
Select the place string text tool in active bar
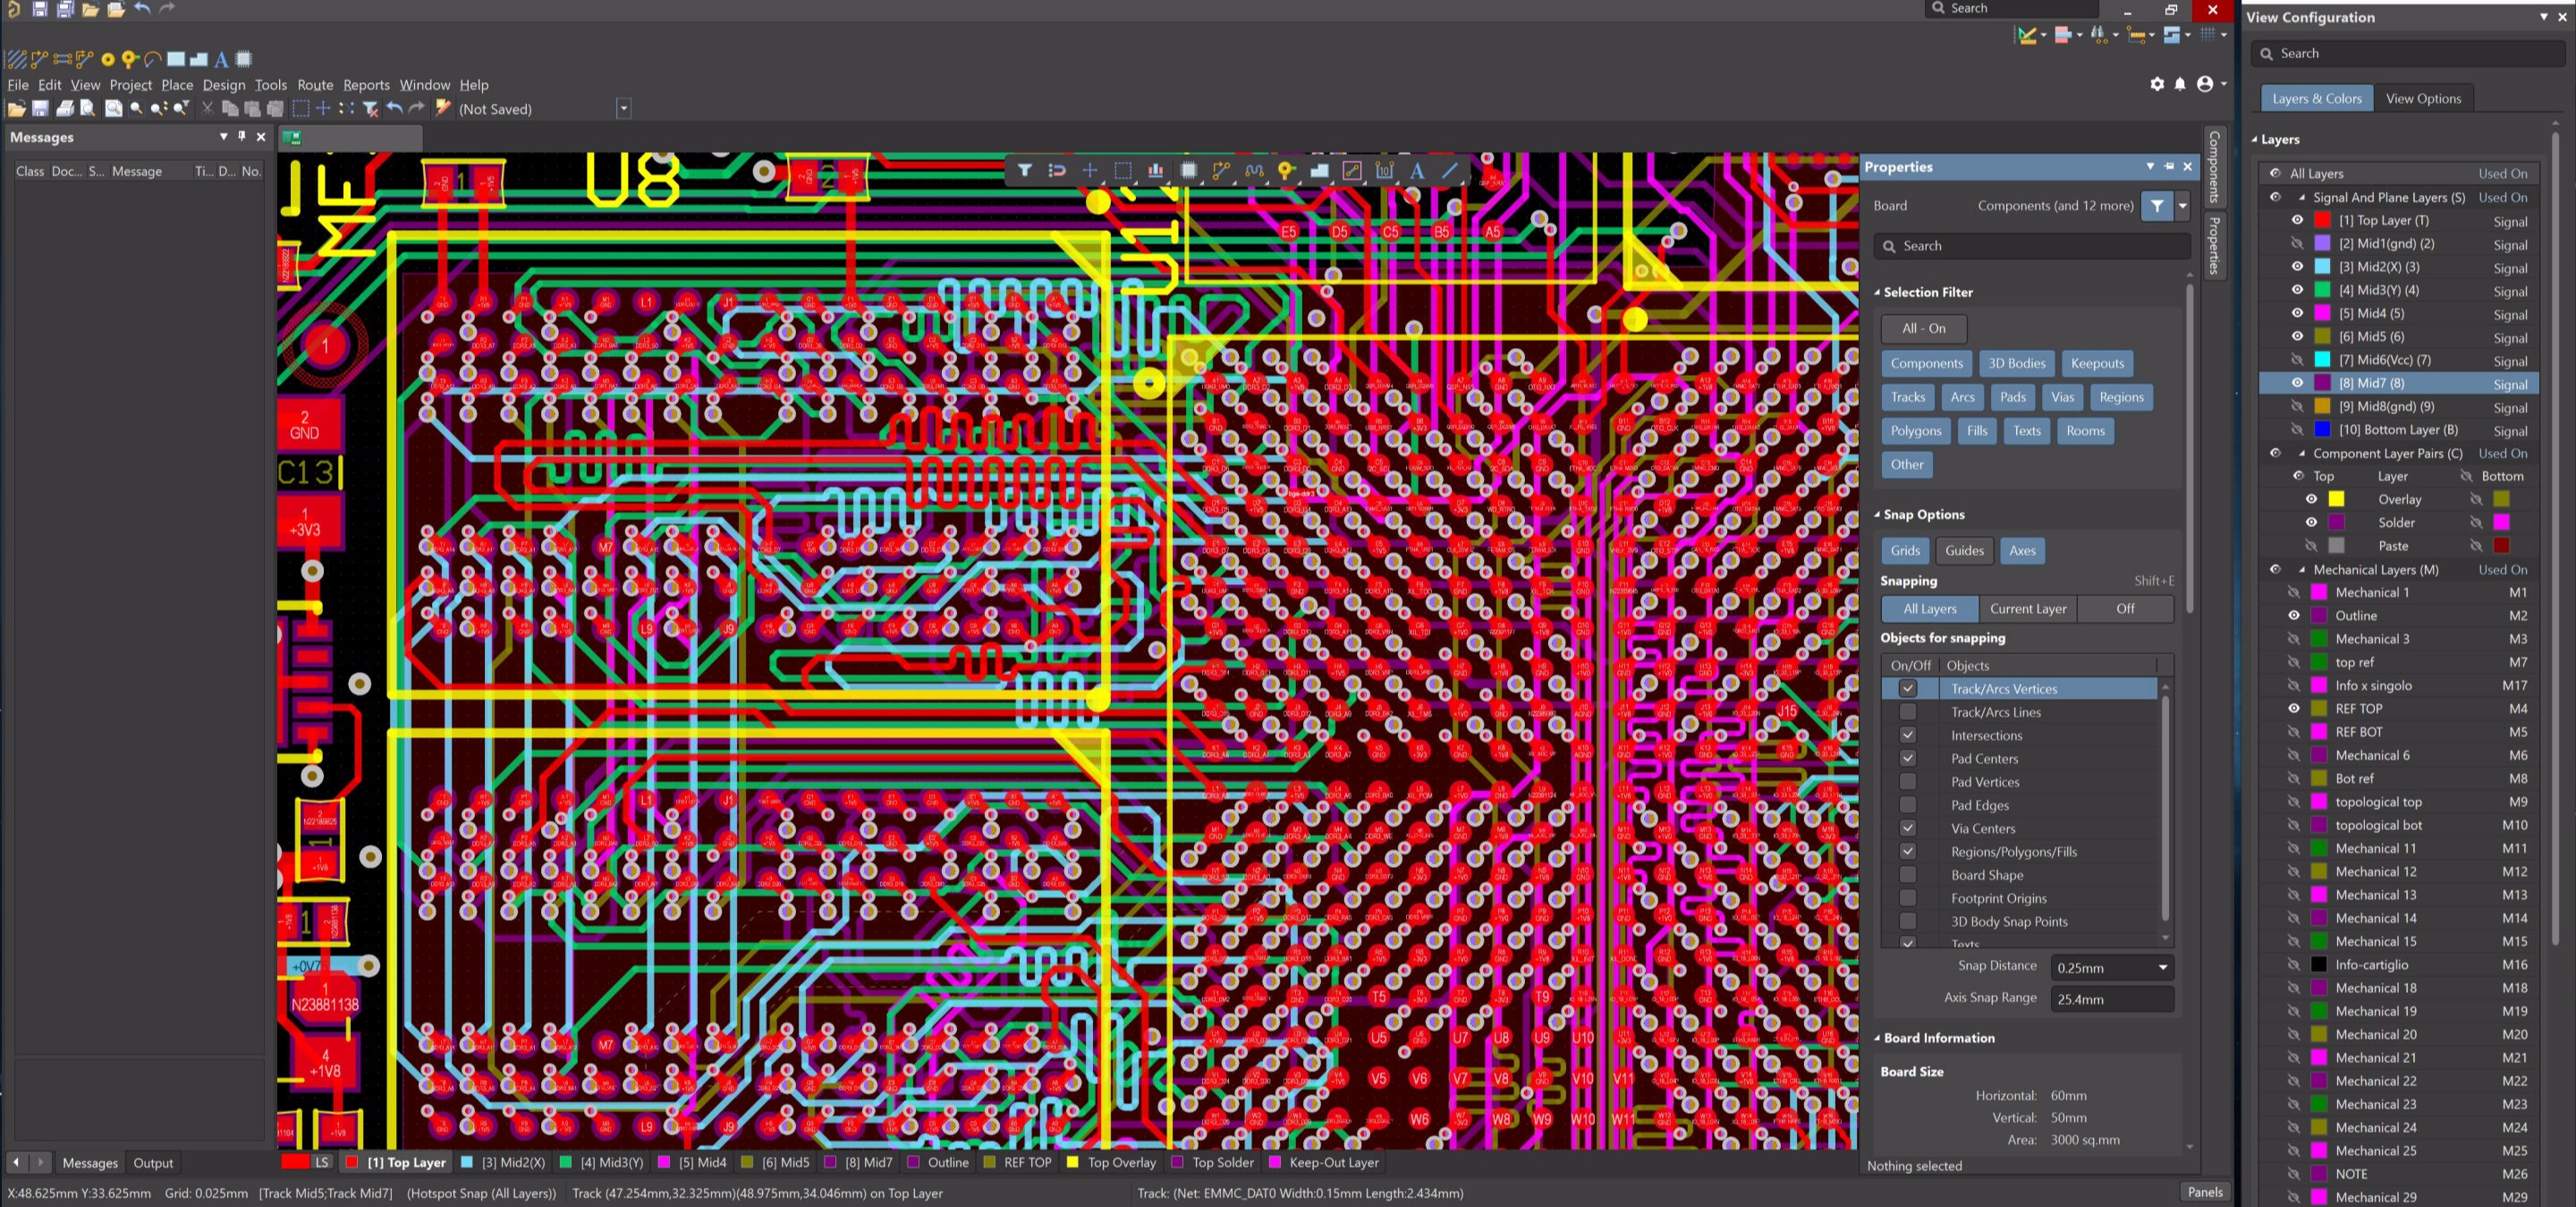click(x=1417, y=171)
